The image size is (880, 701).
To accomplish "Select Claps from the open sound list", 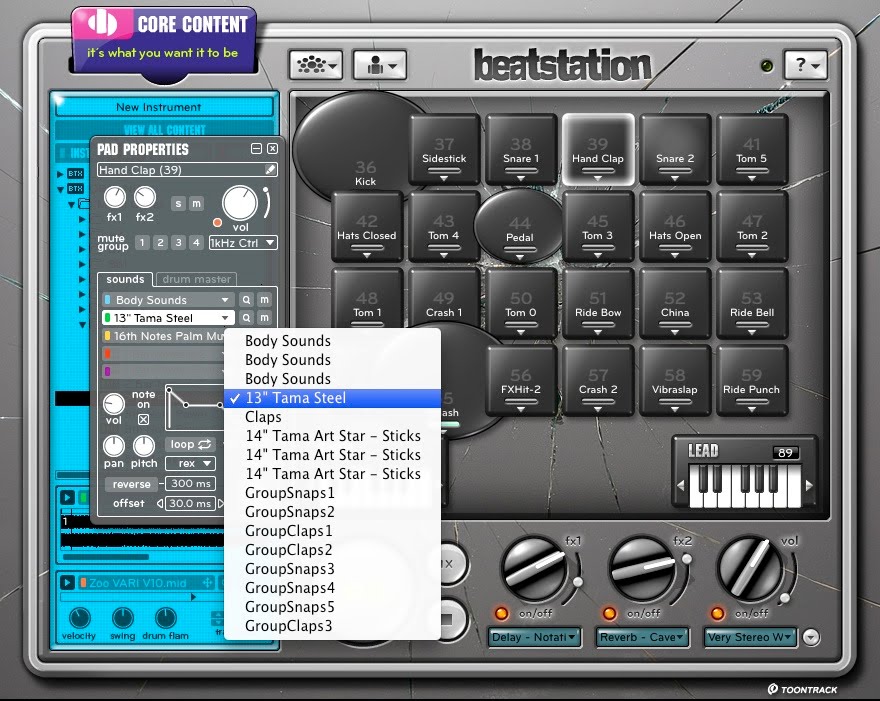I will (263, 417).
